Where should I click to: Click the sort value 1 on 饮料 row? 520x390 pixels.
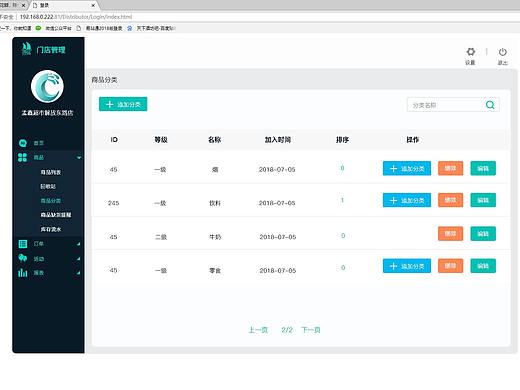click(x=342, y=200)
